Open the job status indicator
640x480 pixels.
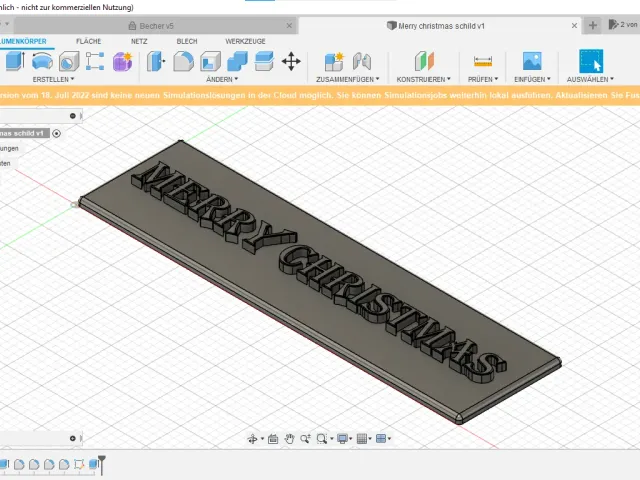pos(624,25)
